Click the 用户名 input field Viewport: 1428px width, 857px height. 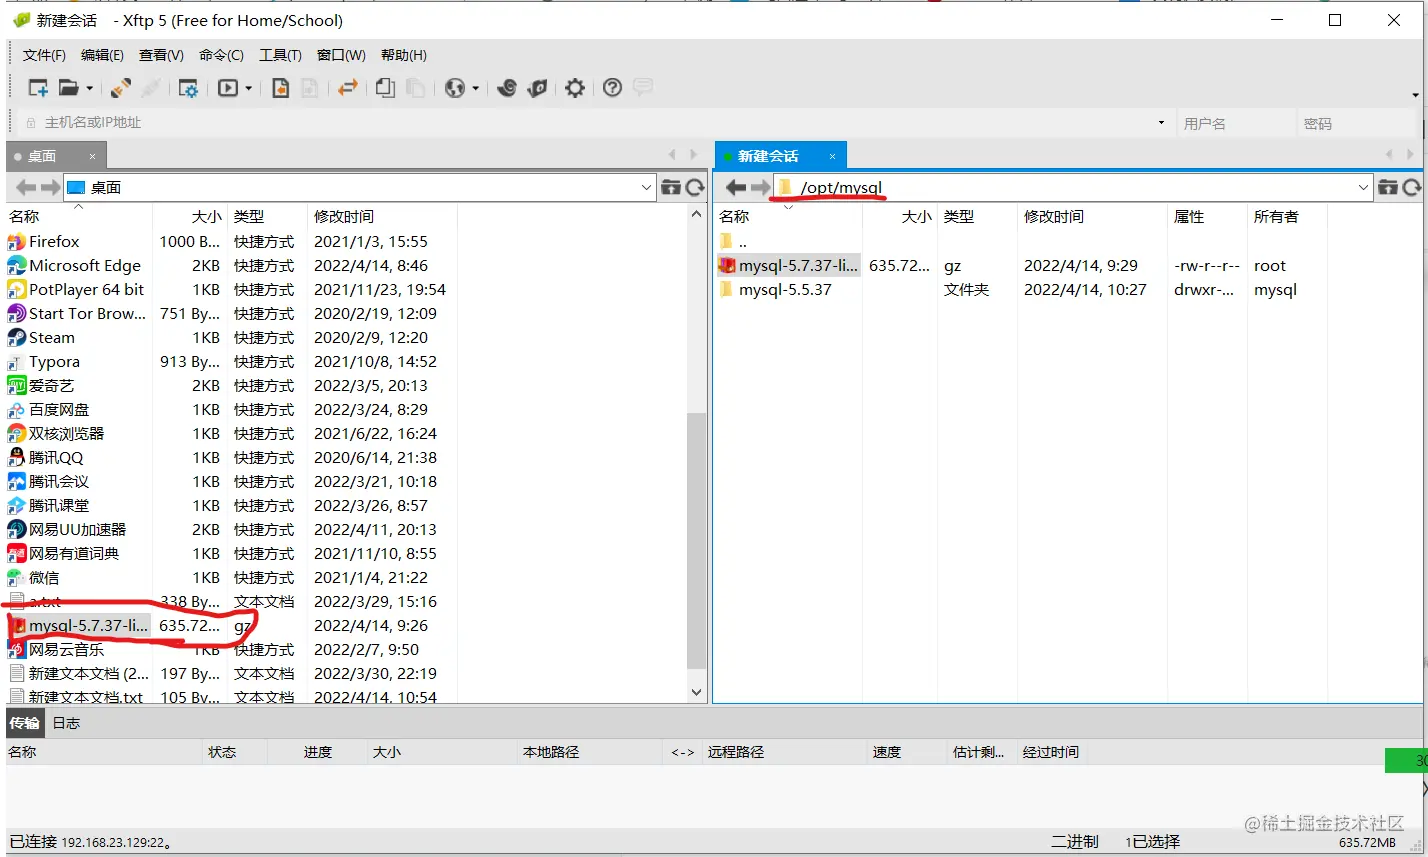pyautogui.click(x=1236, y=123)
